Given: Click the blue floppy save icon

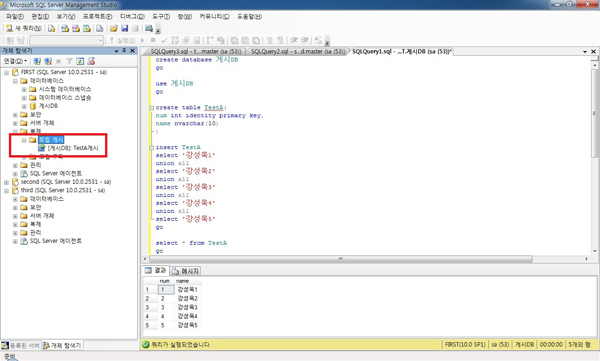Looking at the screenshot, I should click(124, 28).
